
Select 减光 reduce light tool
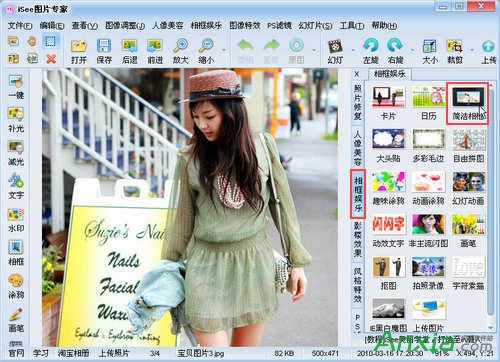coord(16,153)
